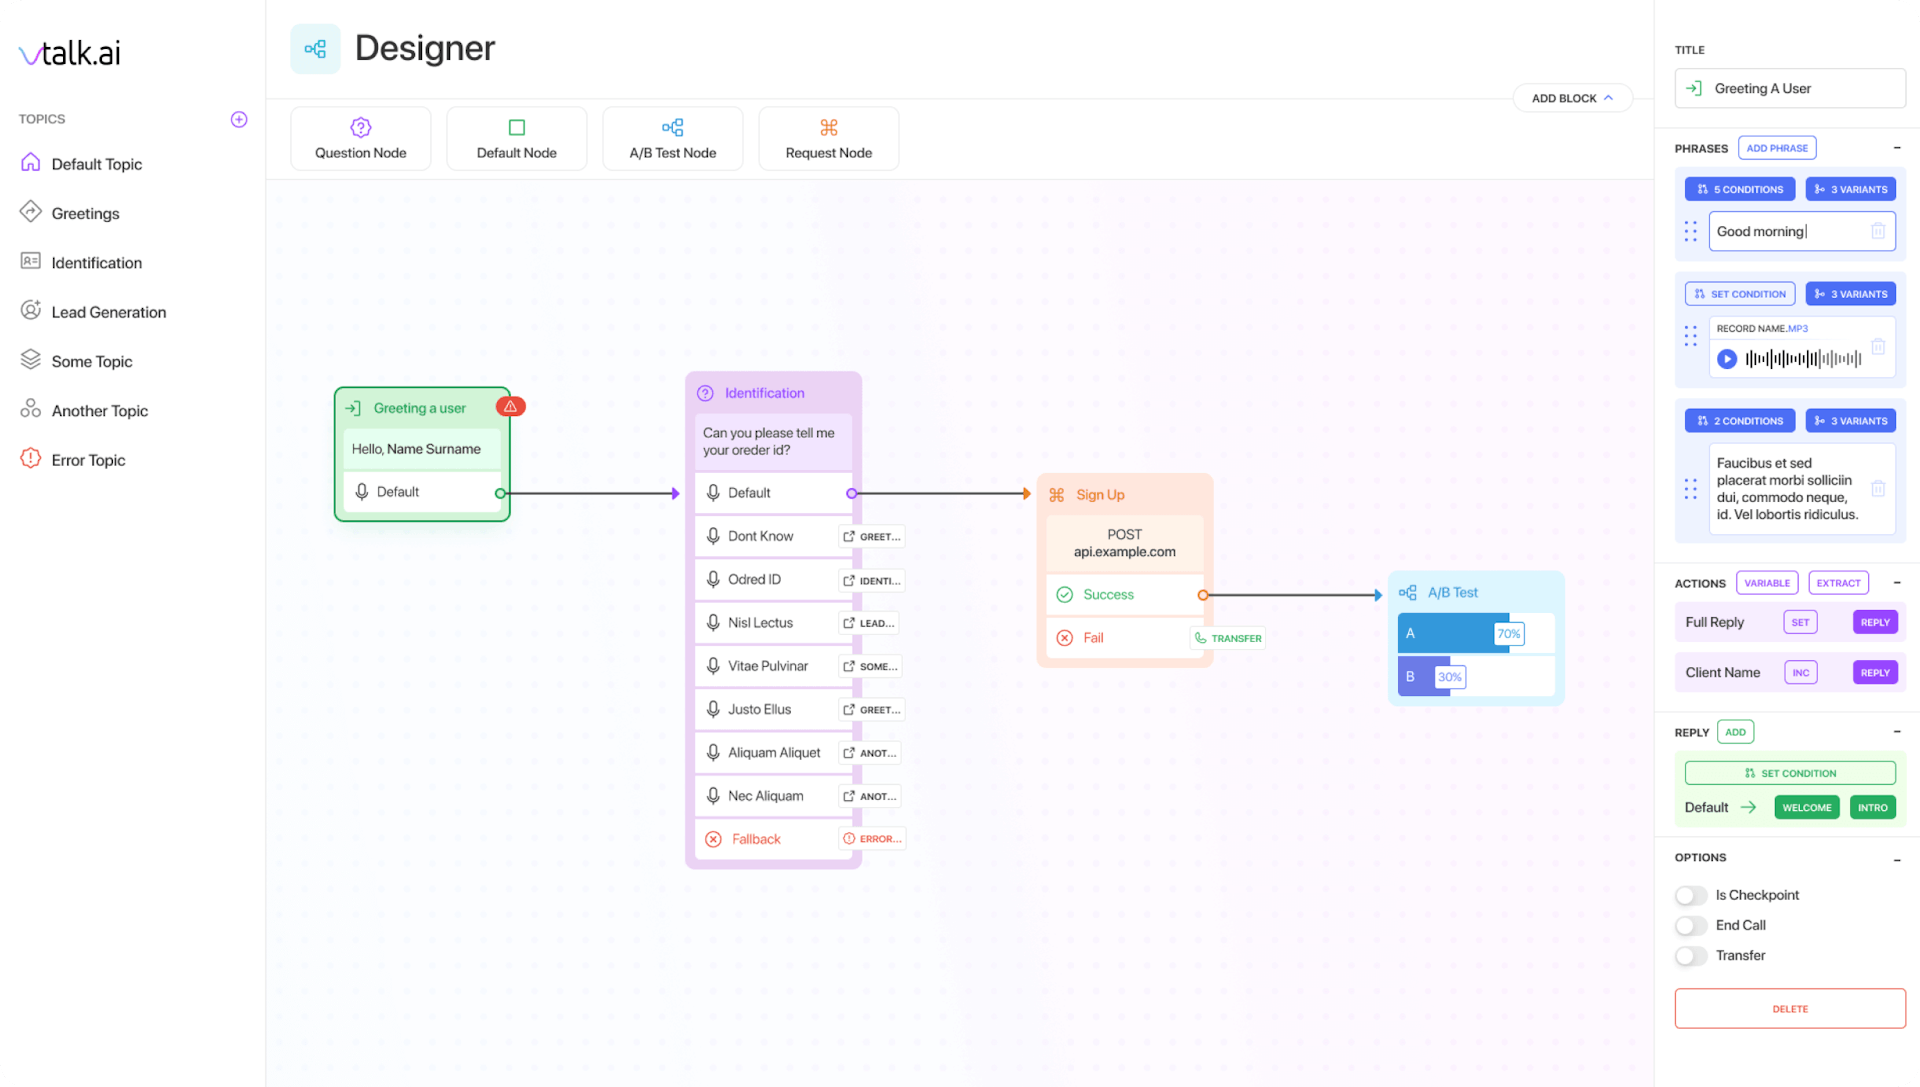Turn on the End Call toggle

(x=1691, y=925)
